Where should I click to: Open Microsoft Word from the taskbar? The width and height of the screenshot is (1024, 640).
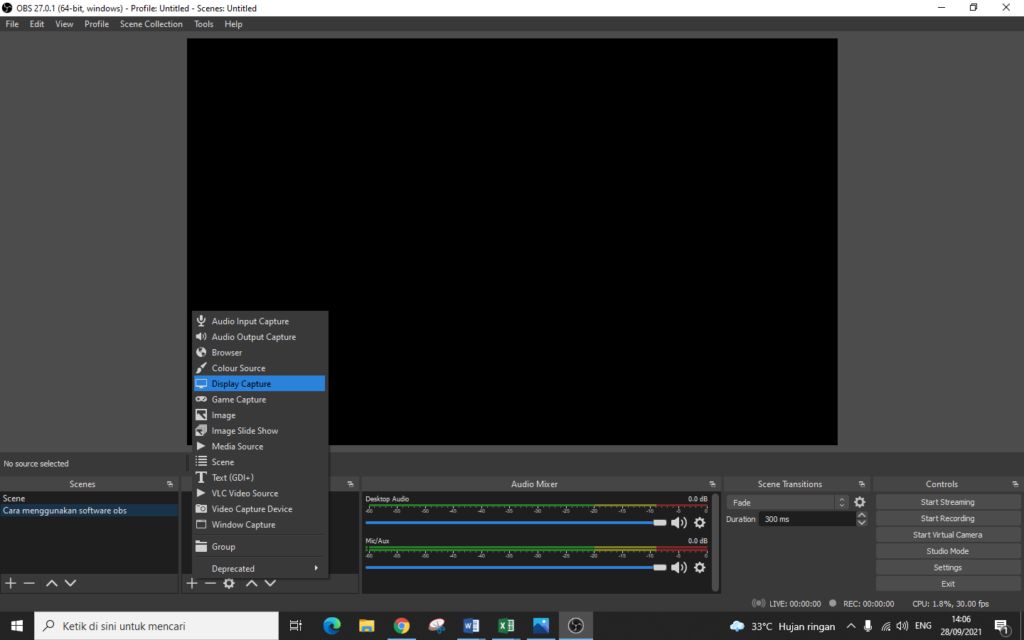pyautogui.click(x=471, y=626)
